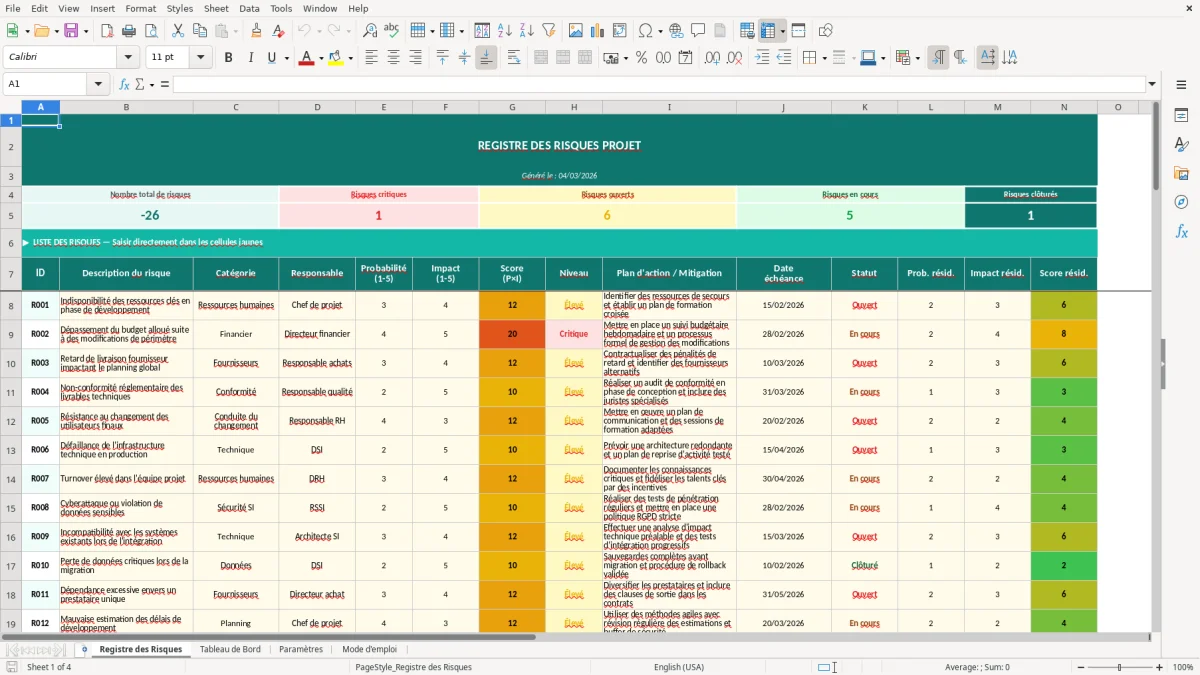Toggle bold formatting

[228, 58]
